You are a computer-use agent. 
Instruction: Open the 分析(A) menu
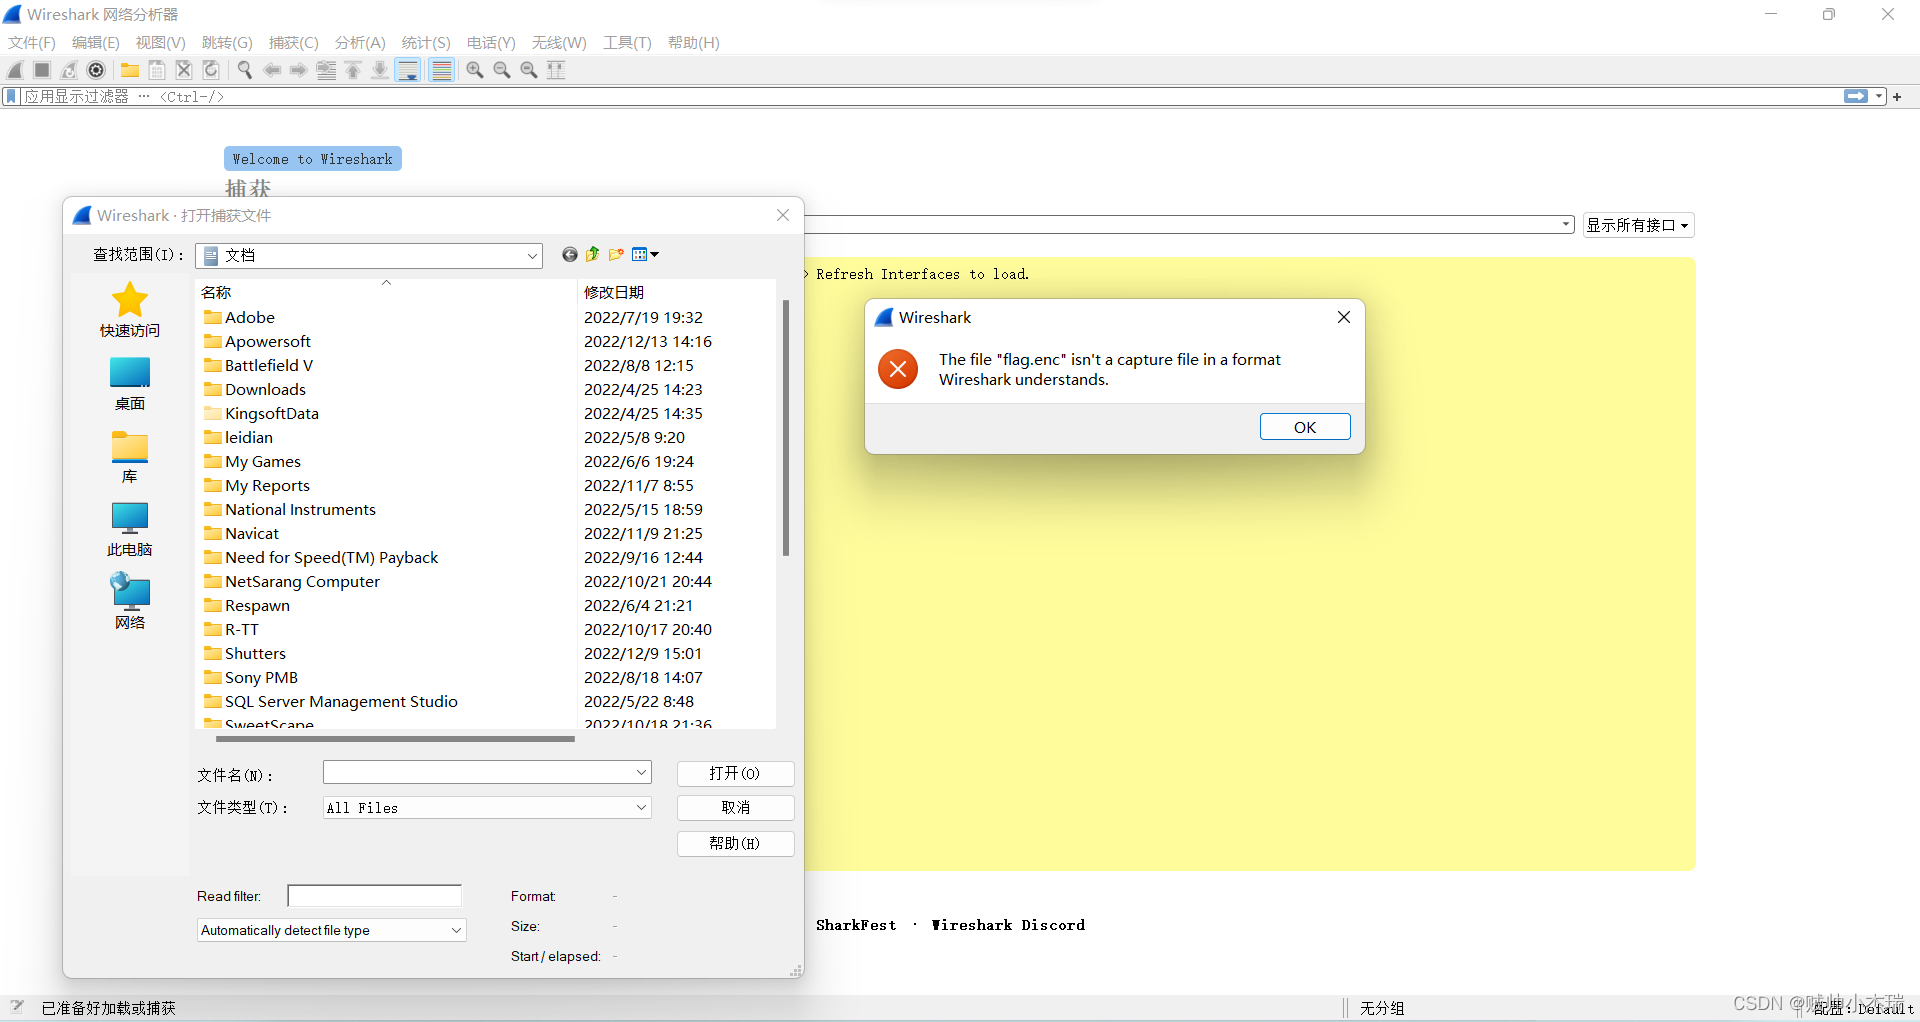tap(360, 43)
